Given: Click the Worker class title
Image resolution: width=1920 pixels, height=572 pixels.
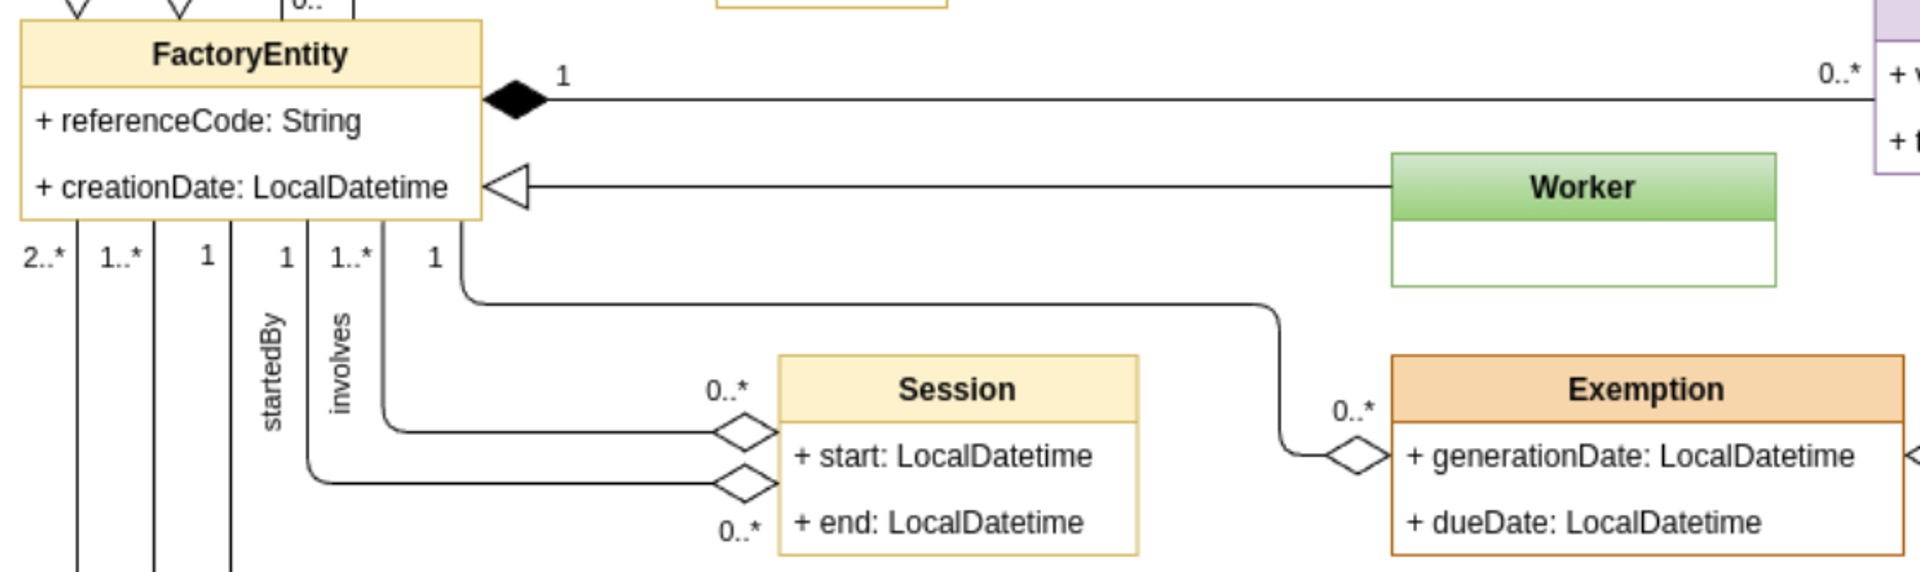Looking at the screenshot, I should pos(1582,187).
